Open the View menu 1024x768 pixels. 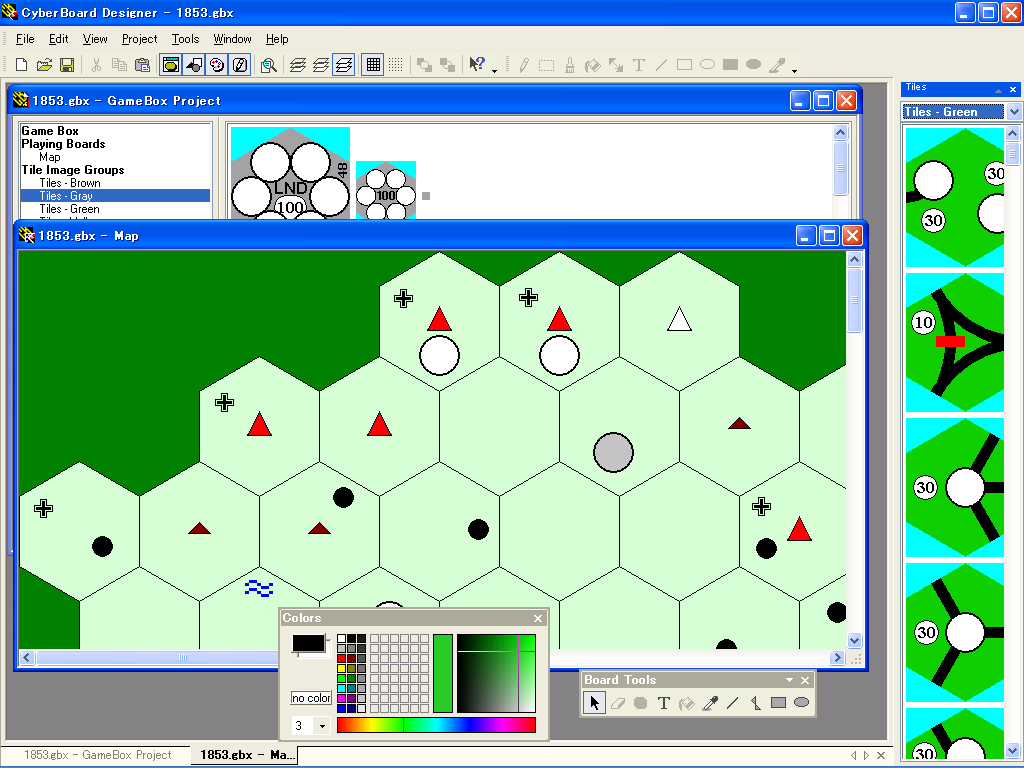(x=95, y=39)
